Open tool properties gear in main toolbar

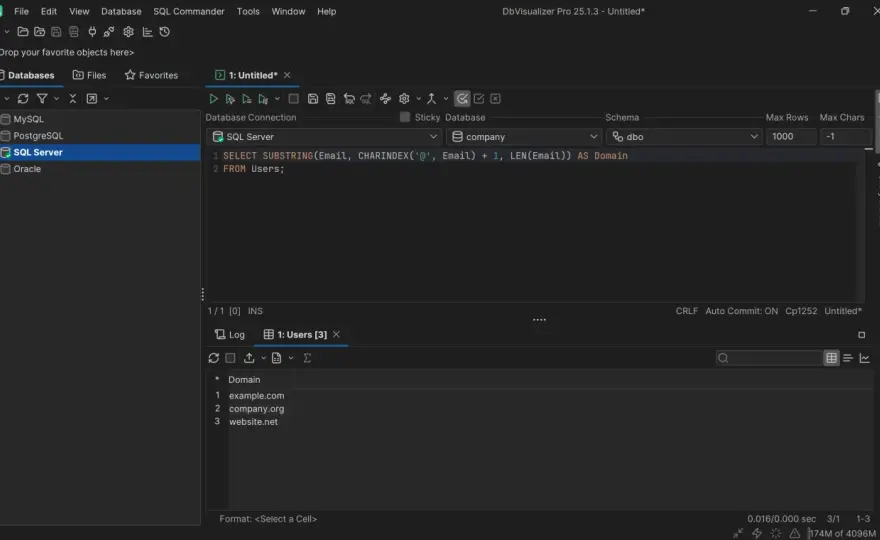click(129, 32)
